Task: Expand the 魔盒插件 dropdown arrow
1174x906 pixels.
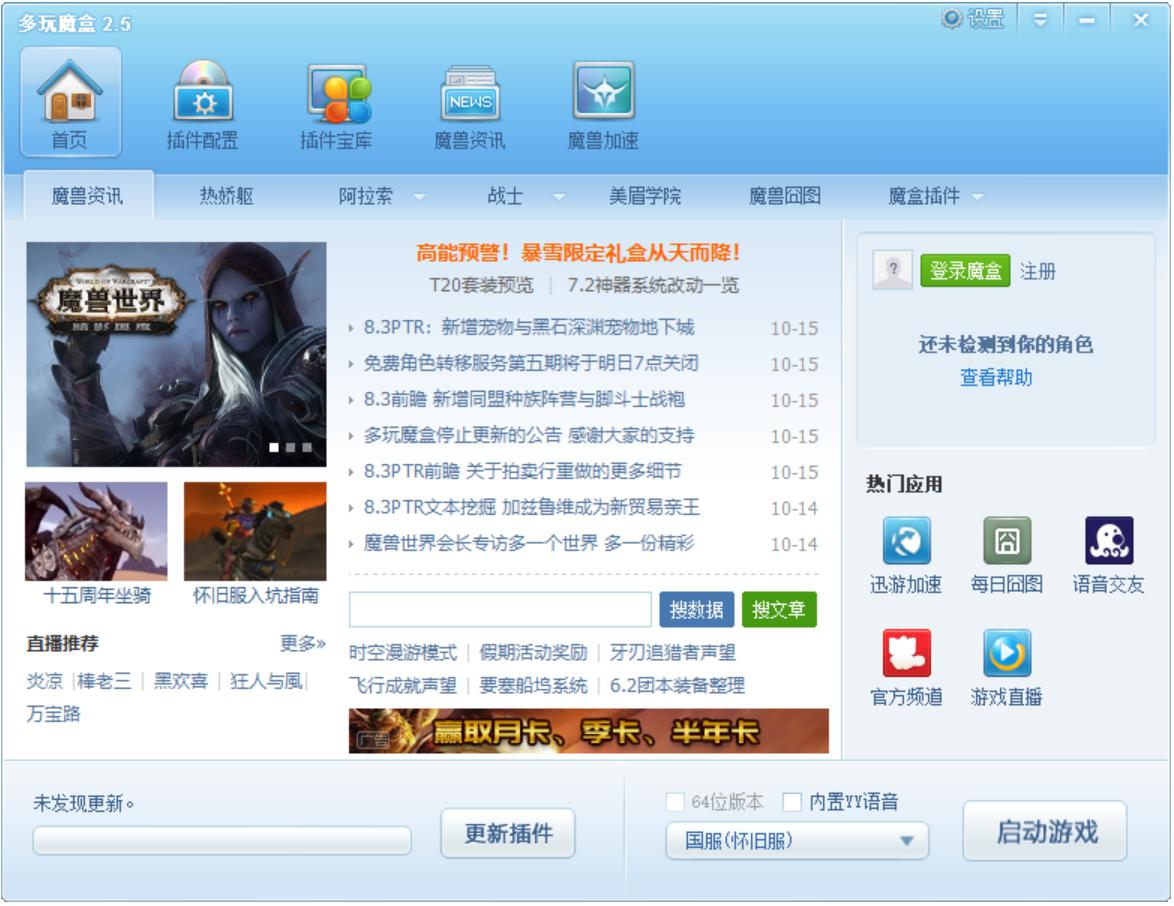Action: (x=977, y=197)
